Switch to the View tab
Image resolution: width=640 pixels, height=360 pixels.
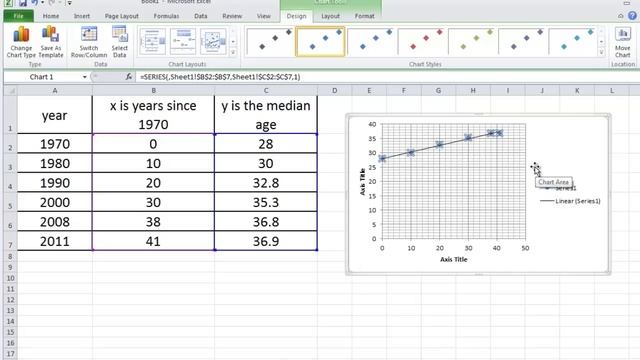pyautogui.click(x=264, y=16)
